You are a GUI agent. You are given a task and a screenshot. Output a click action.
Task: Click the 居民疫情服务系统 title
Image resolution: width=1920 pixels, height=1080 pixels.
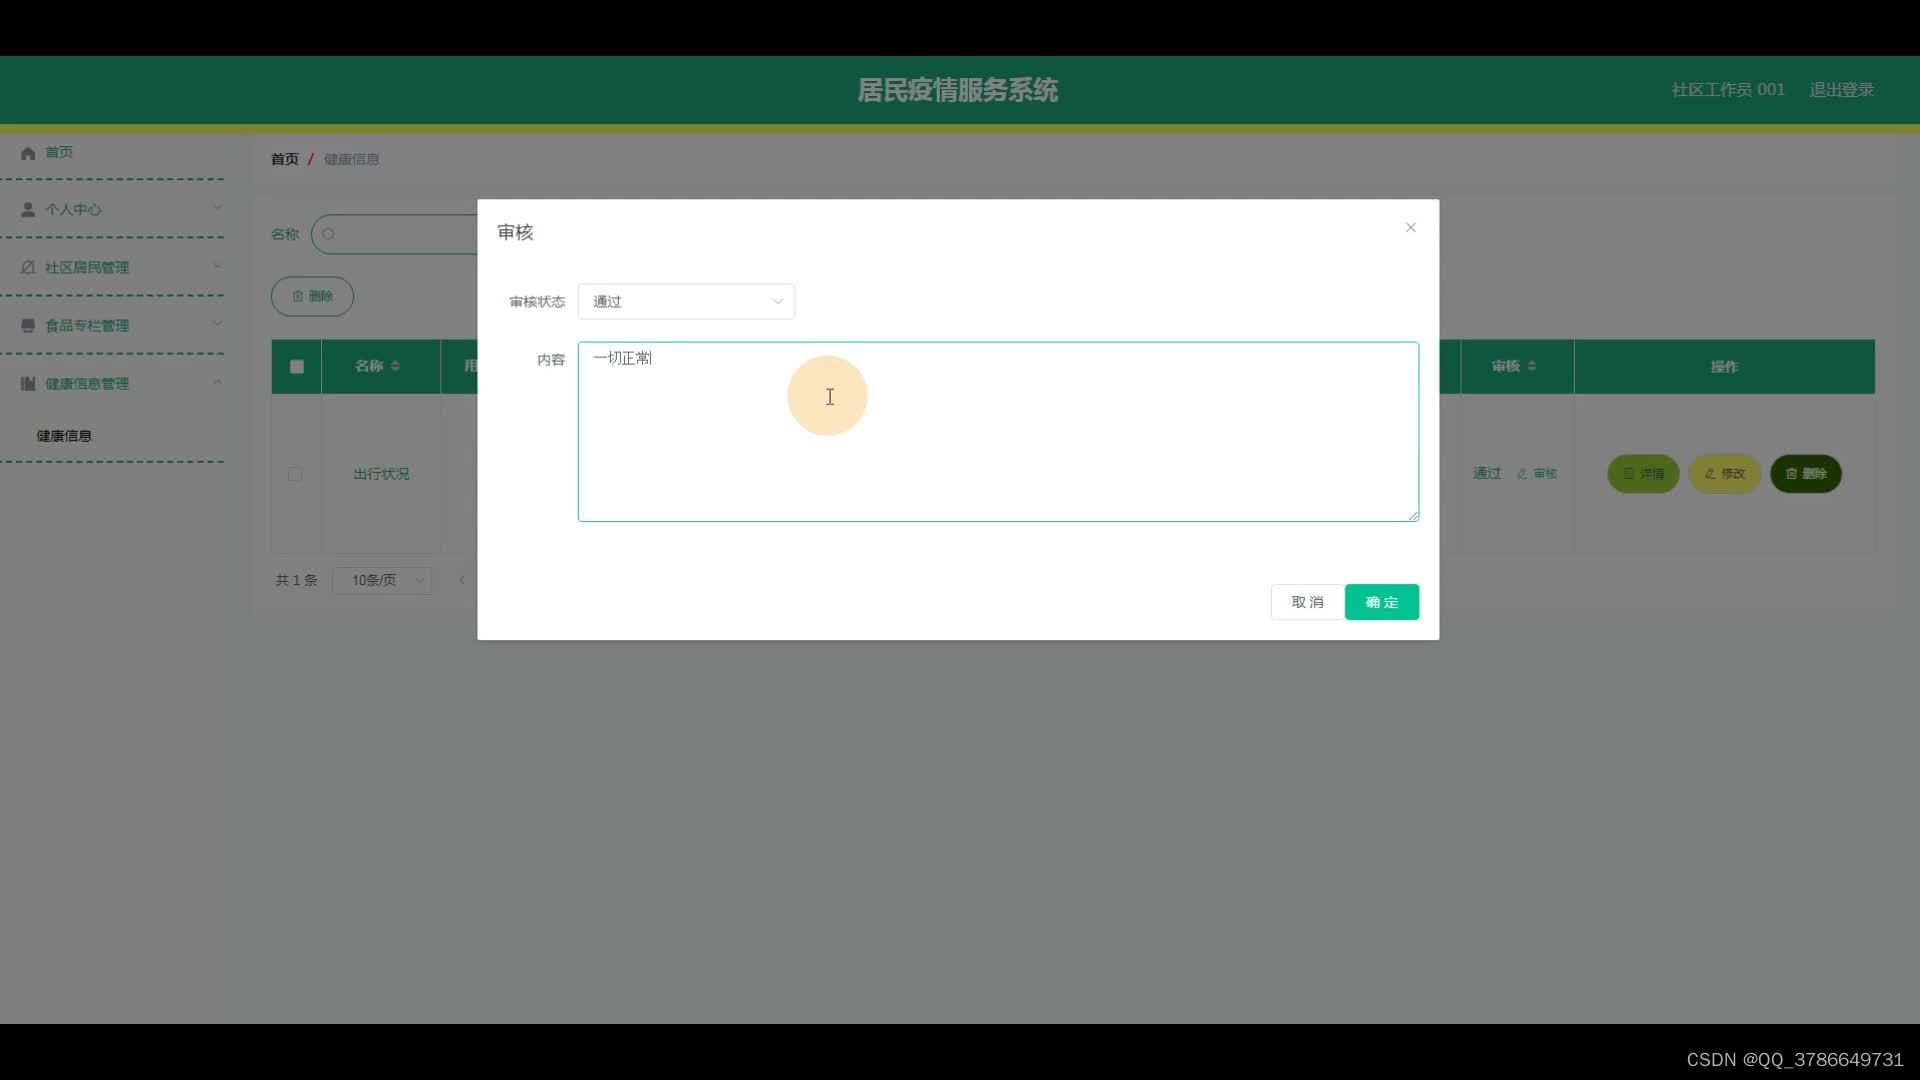pos(958,90)
